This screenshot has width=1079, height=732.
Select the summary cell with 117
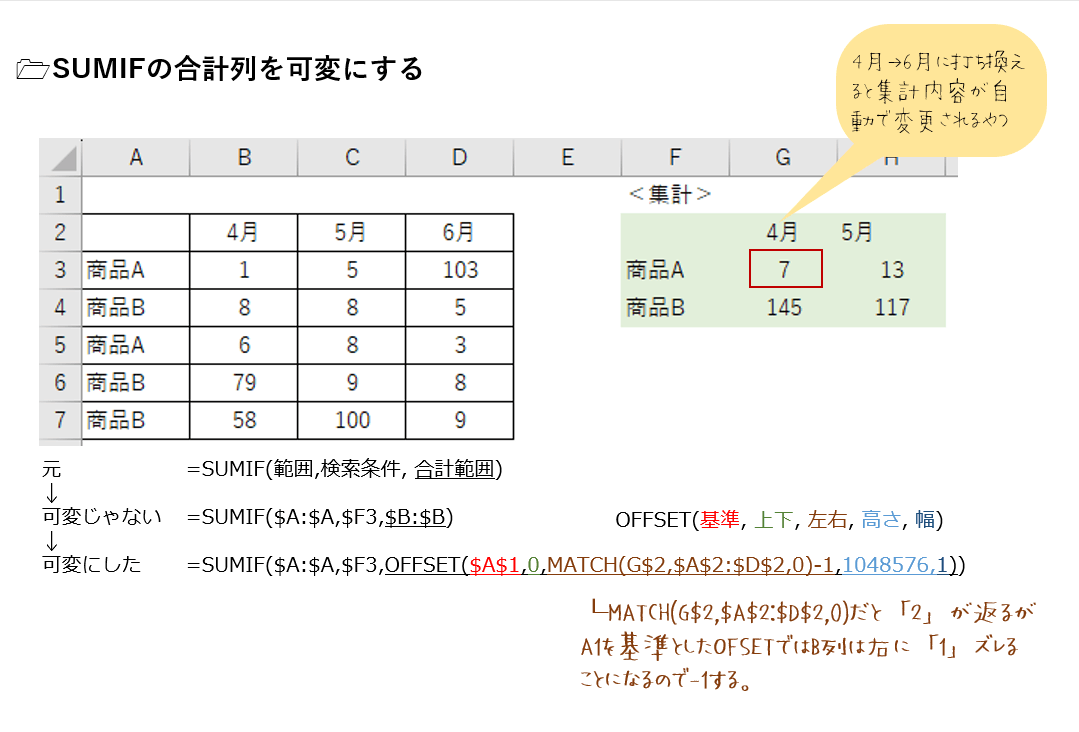(x=891, y=307)
